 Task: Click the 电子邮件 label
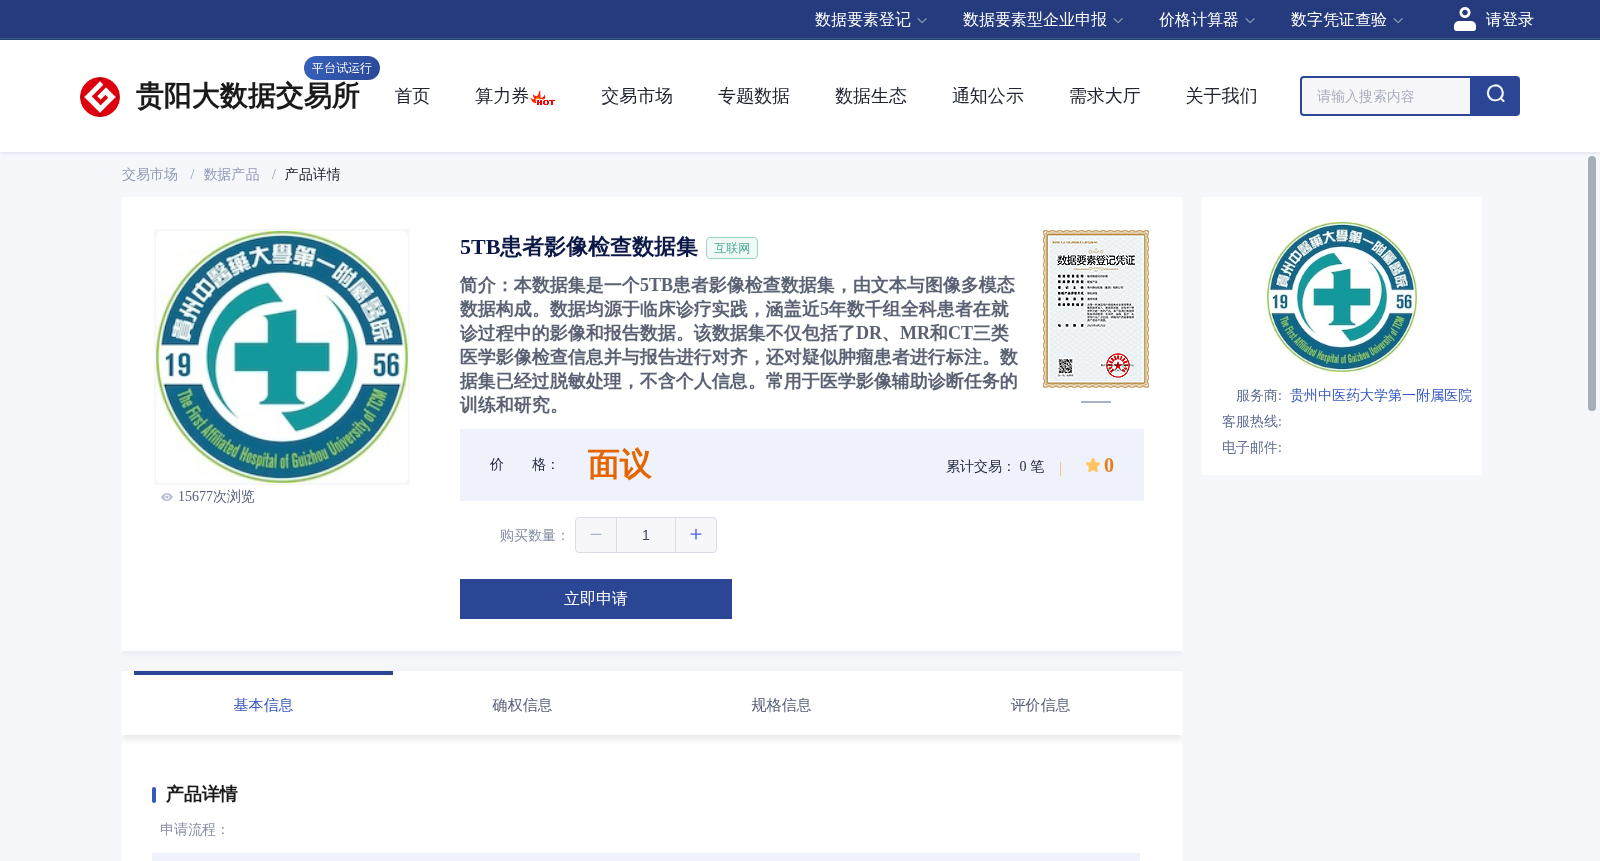tap(1252, 448)
